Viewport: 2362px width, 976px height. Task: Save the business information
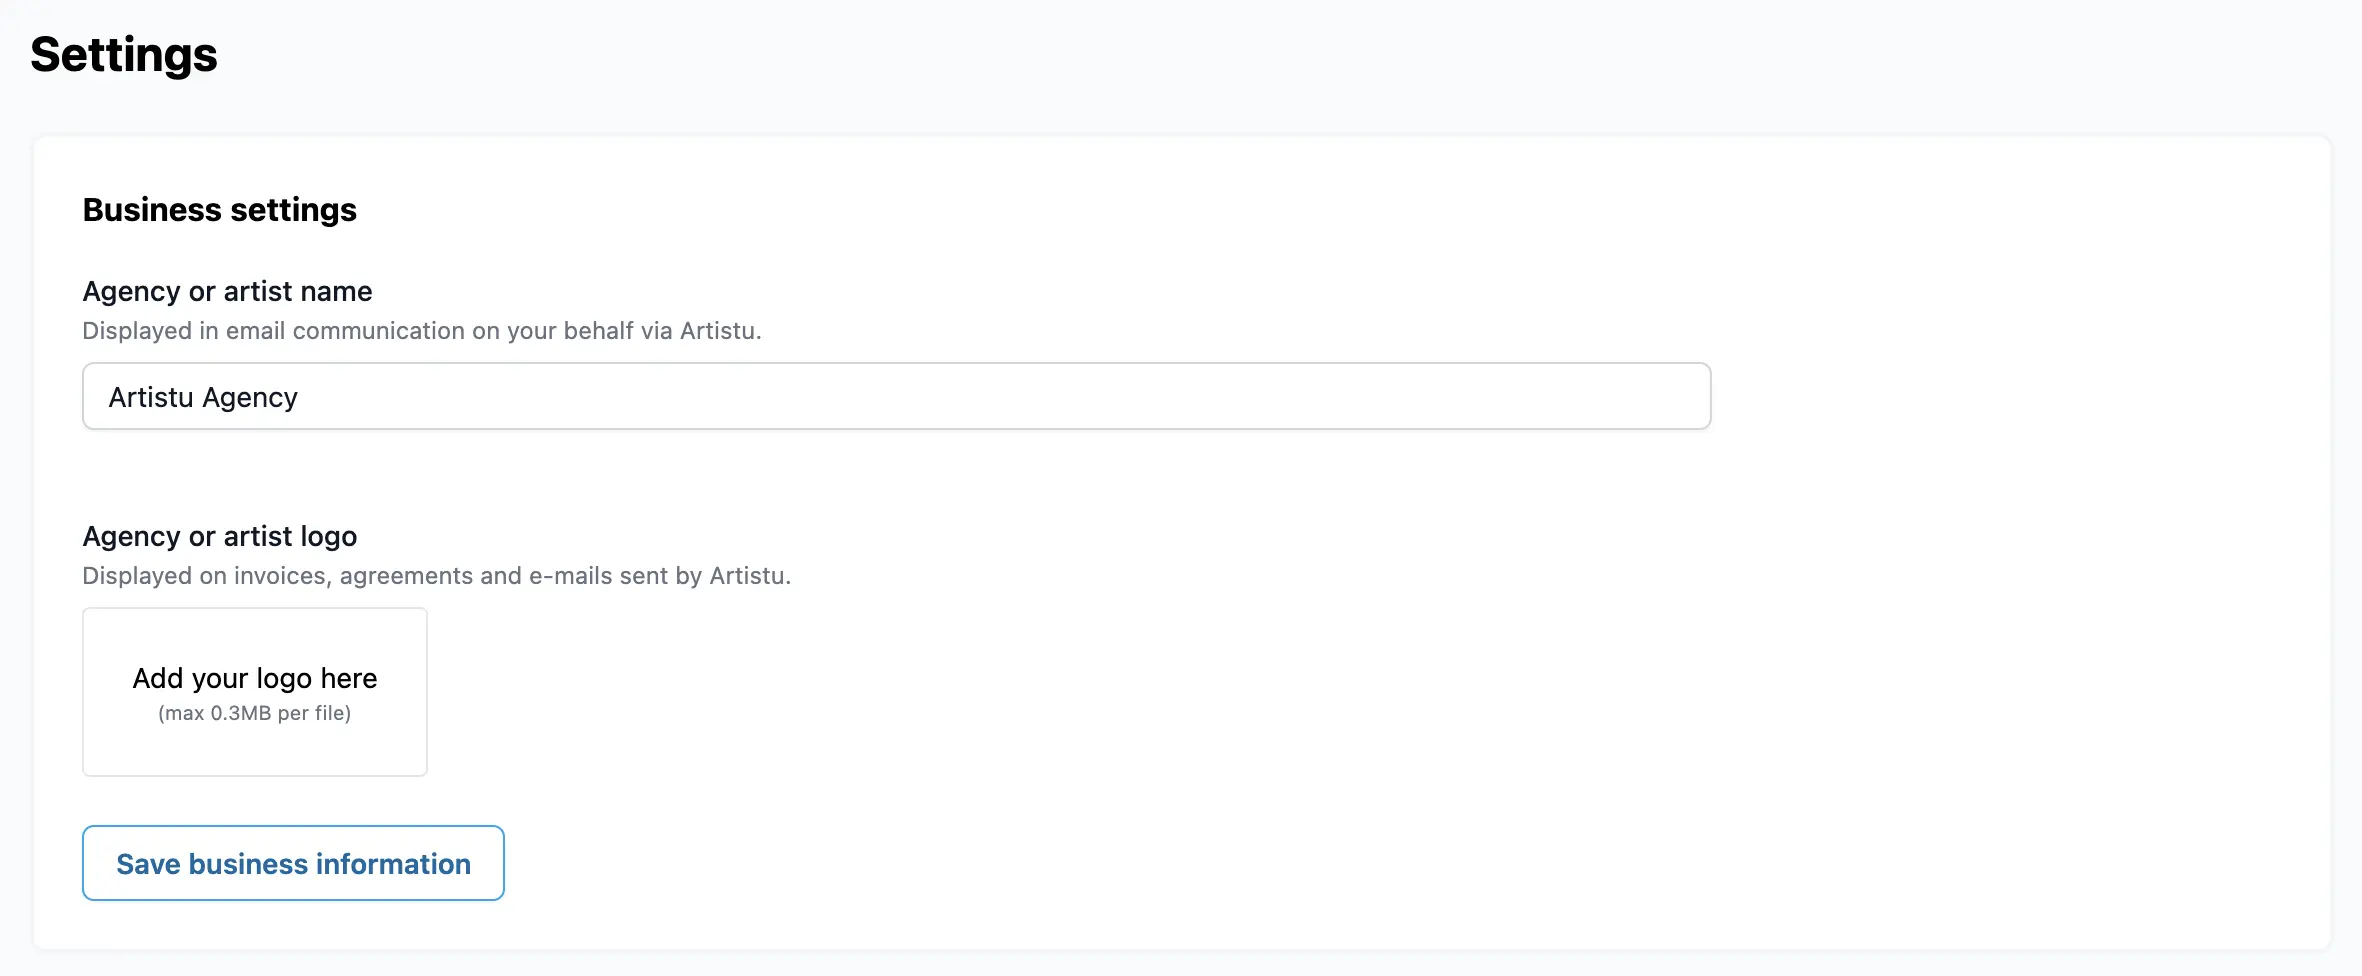[x=293, y=863]
